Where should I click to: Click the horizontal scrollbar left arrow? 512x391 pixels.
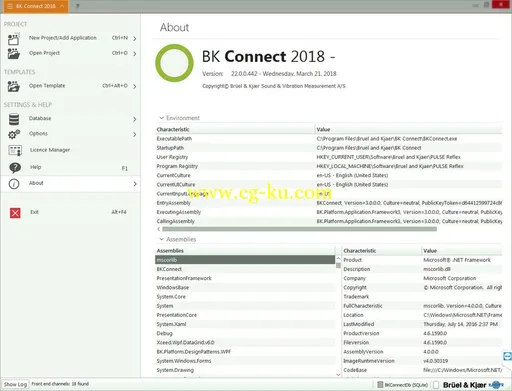click(159, 229)
